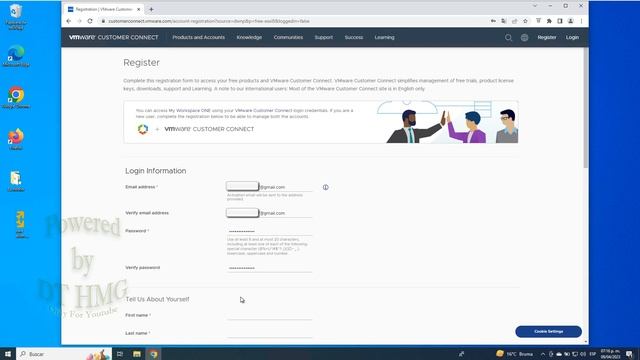Click the taskbar clock and date
640x360 pixels.
pos(610,354)
